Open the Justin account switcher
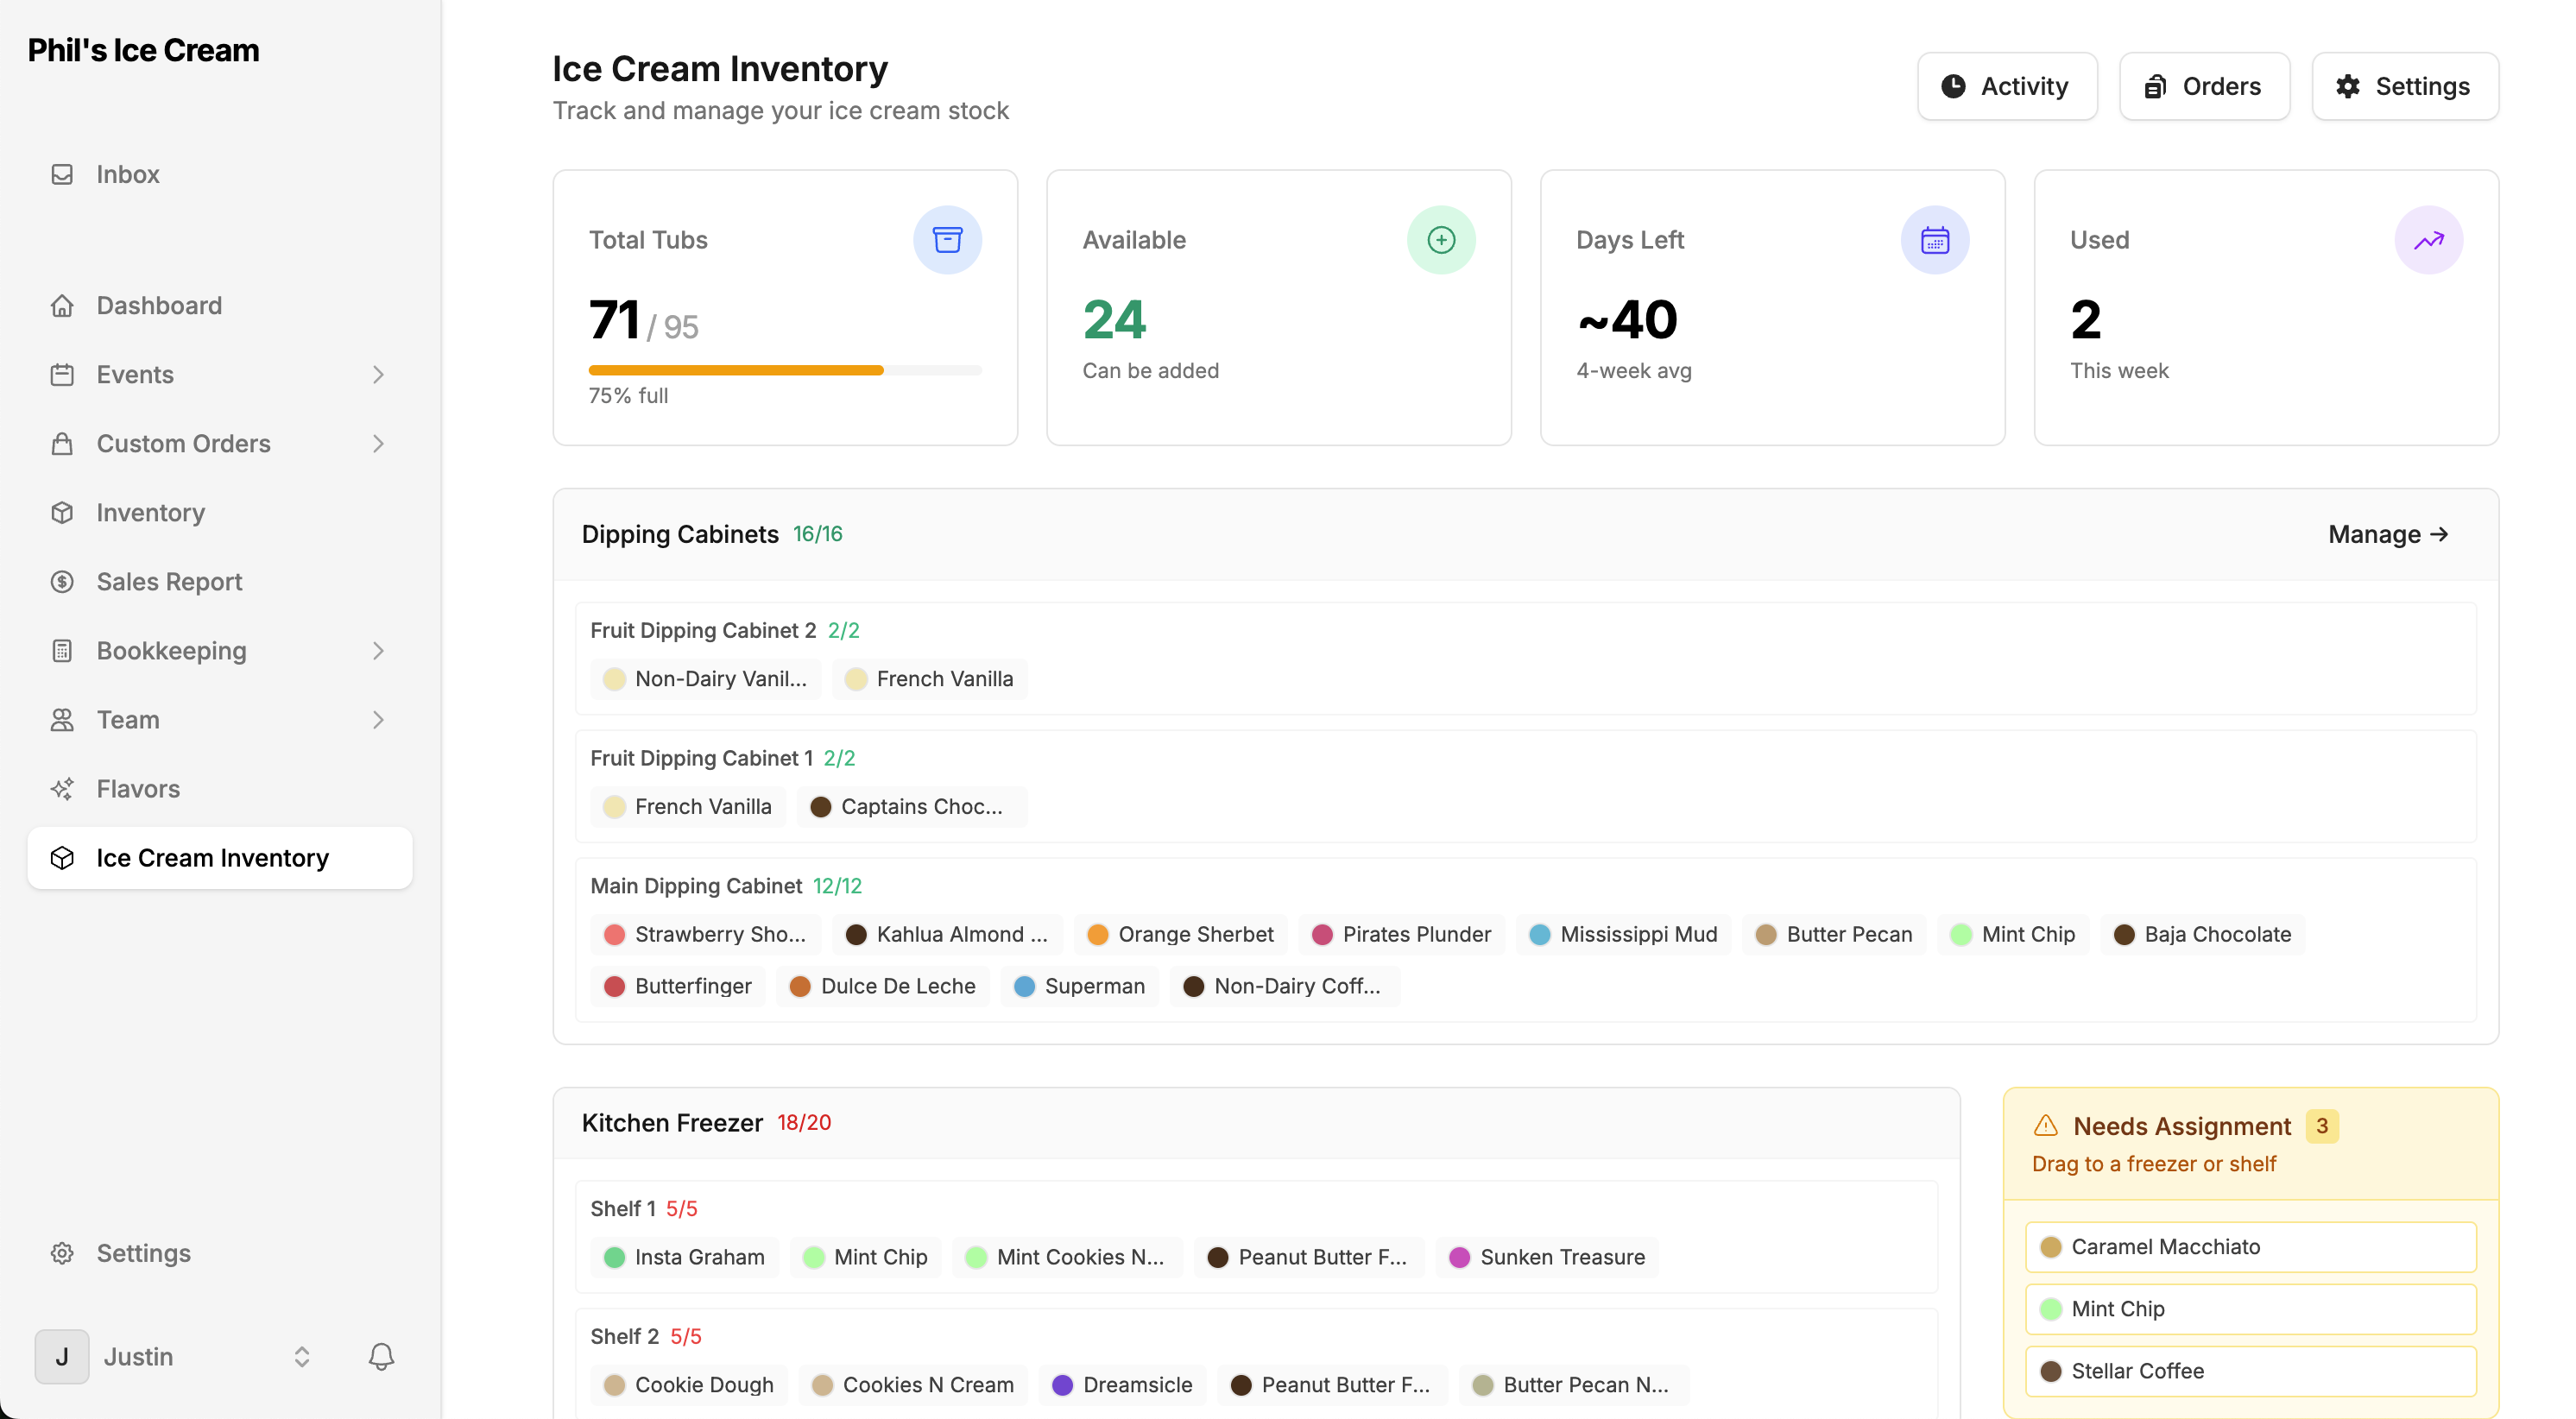Viewport: 2576px width, 1419px height. pos(301,1356)
